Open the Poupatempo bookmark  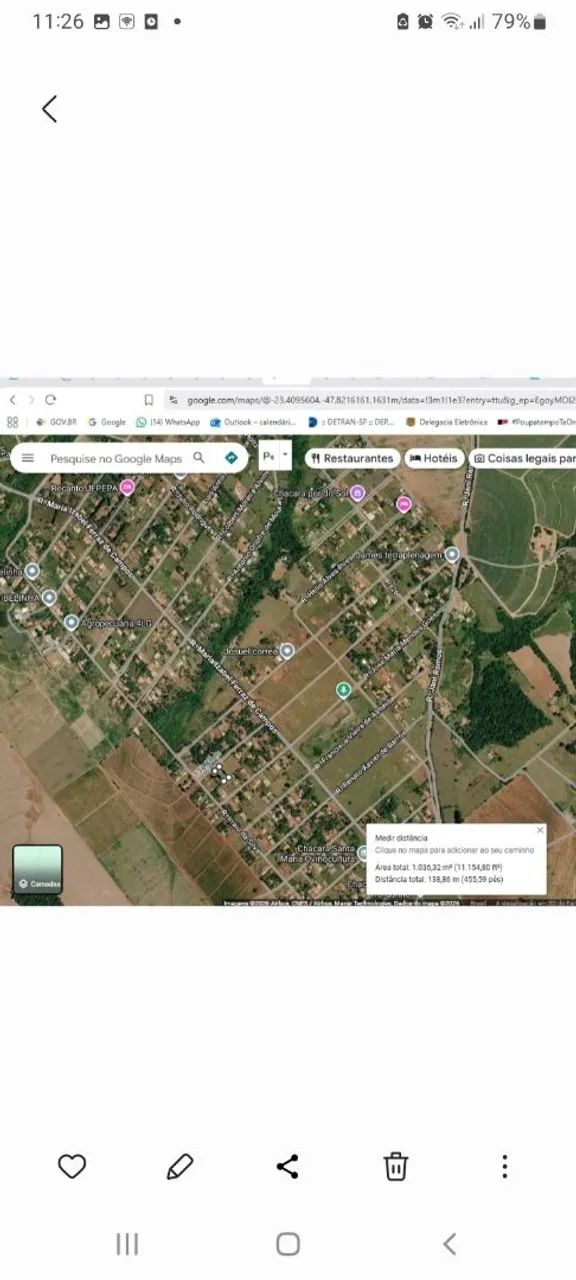click(x=537, y=422)
